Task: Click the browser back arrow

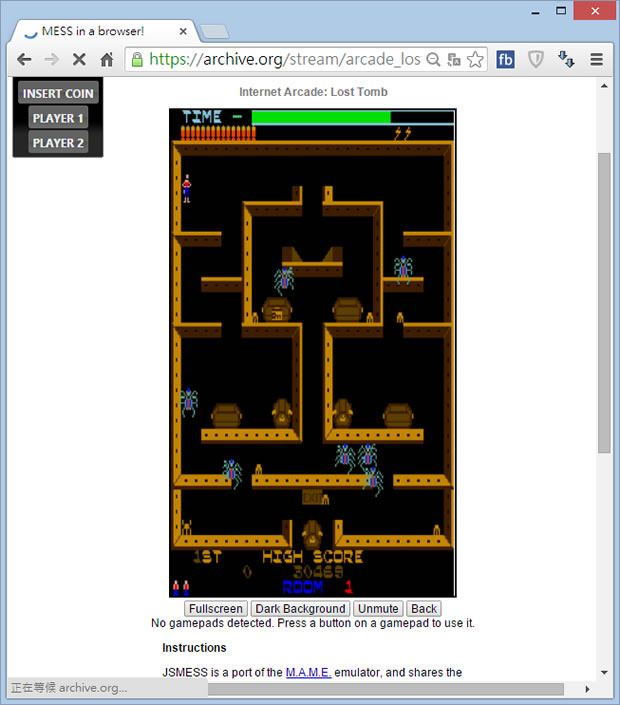Action: (24, 60)
